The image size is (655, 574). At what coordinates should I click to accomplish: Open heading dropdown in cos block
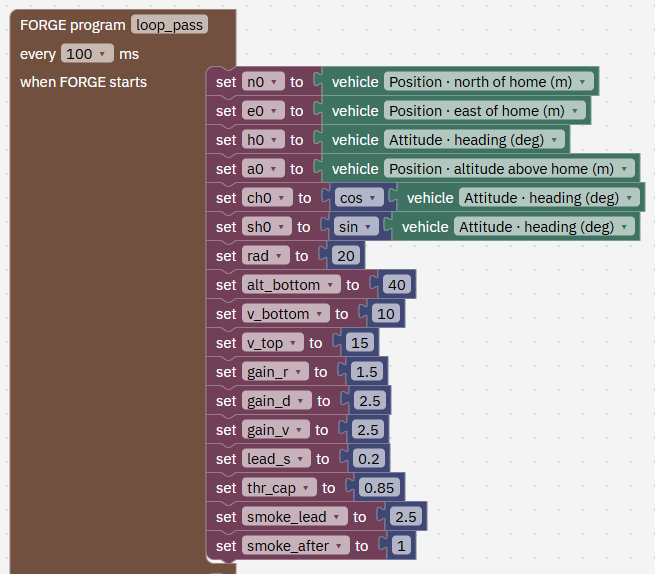[x=549, y=198]
